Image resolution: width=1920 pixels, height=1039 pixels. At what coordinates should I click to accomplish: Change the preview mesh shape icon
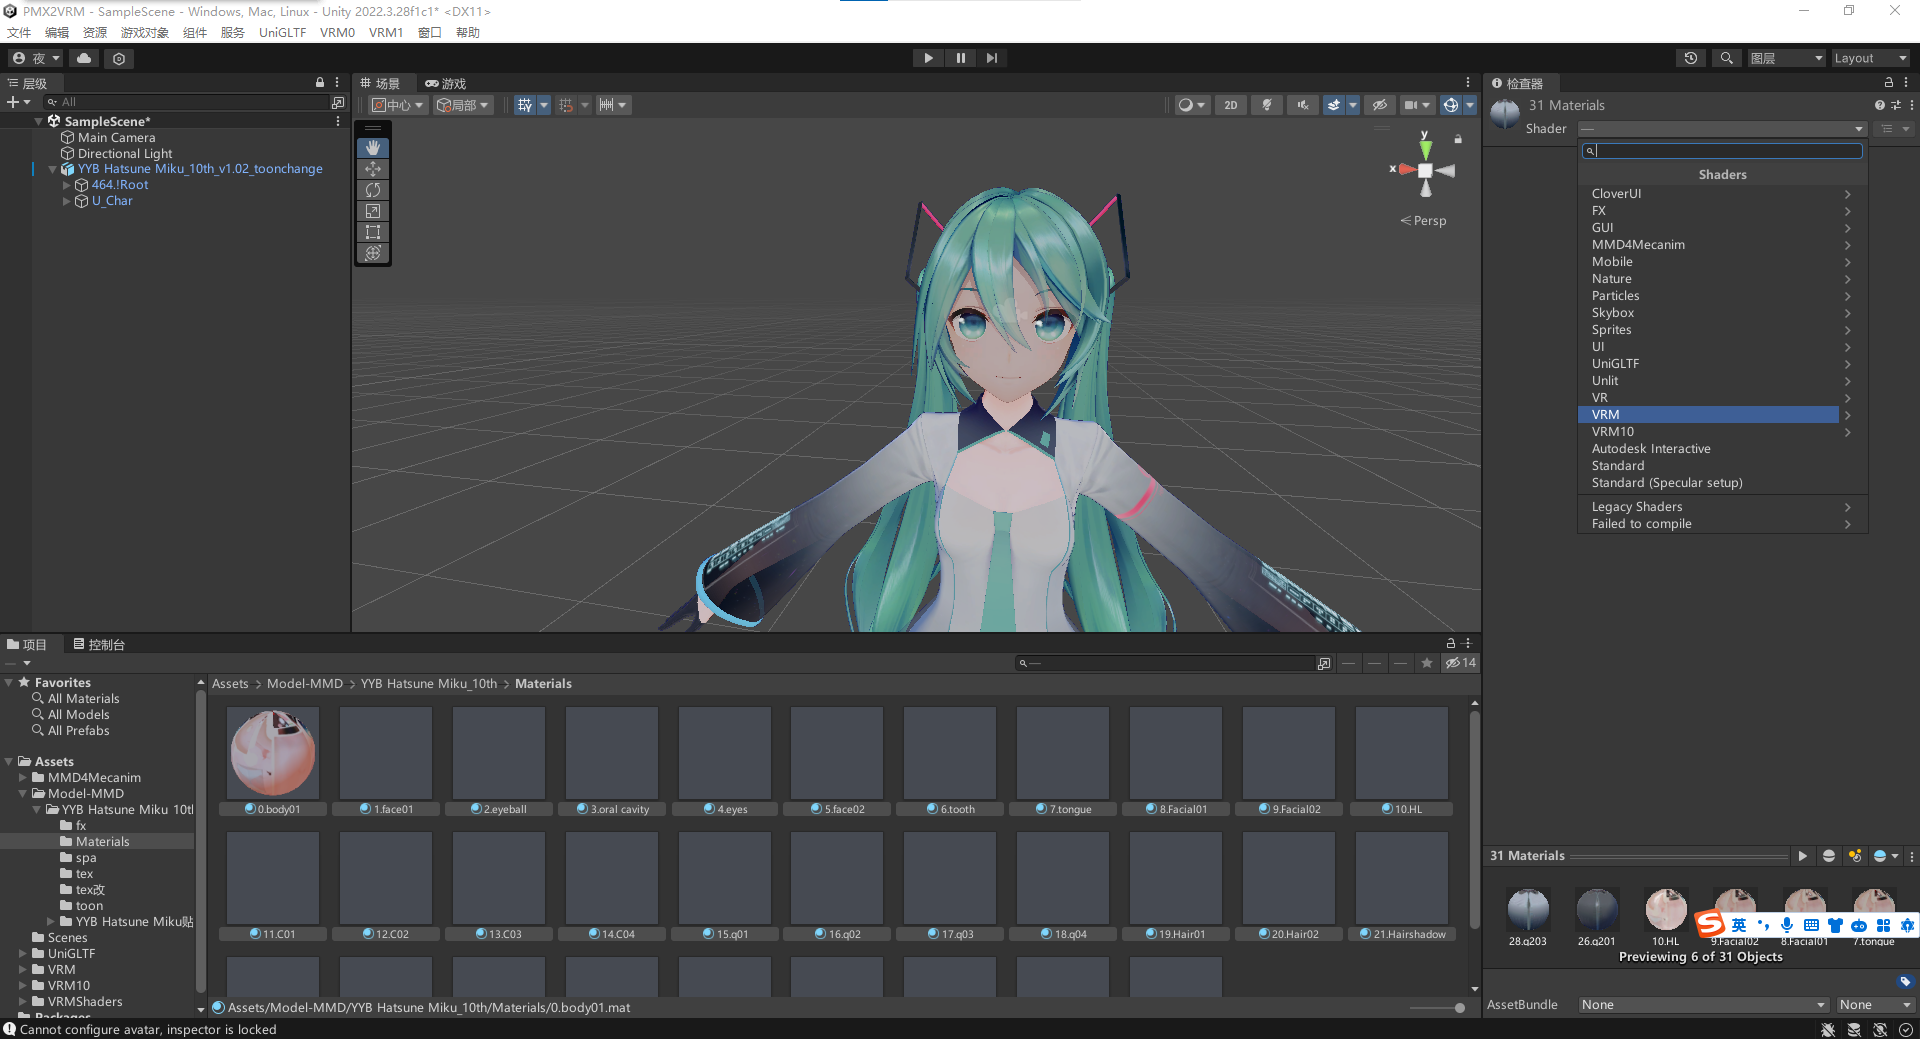coord(1829,856)
